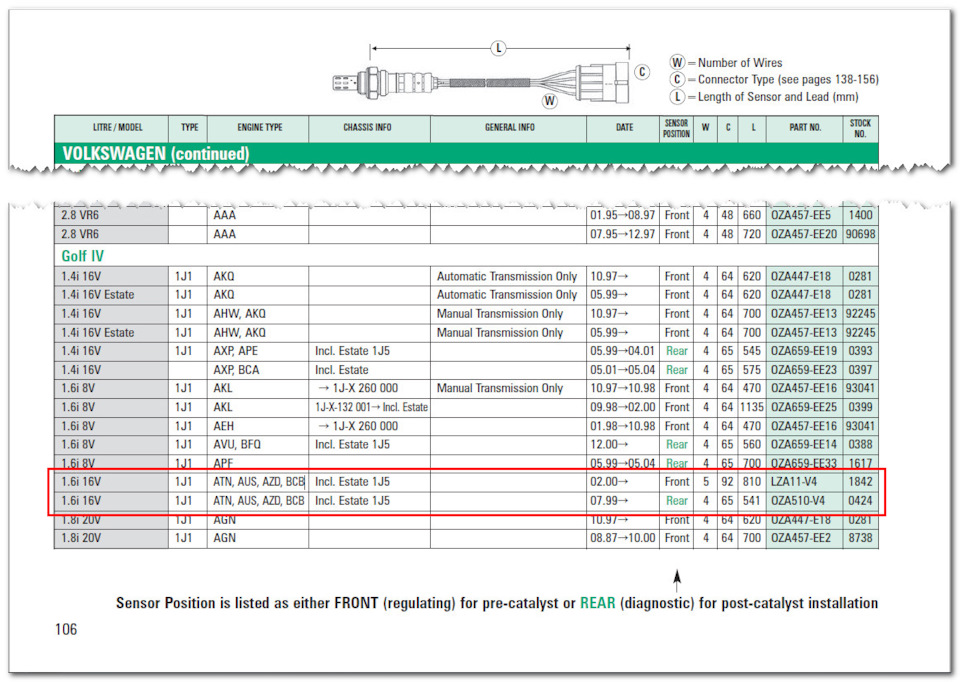The image size is (960, 682).
Task: Select stock number 1400
Action: (x=860, y=215)
